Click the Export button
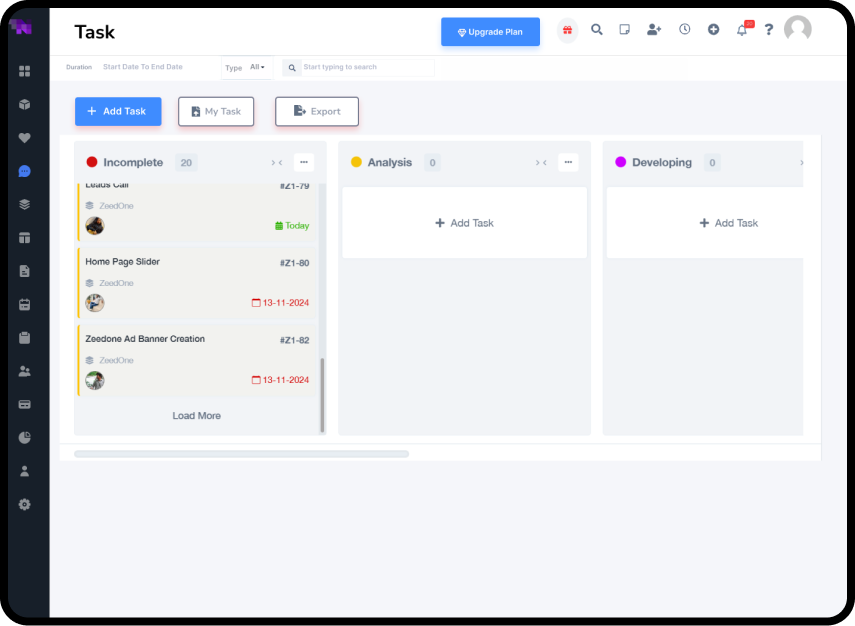The height and width of the screenshot is (626, 855). (317, 111)
